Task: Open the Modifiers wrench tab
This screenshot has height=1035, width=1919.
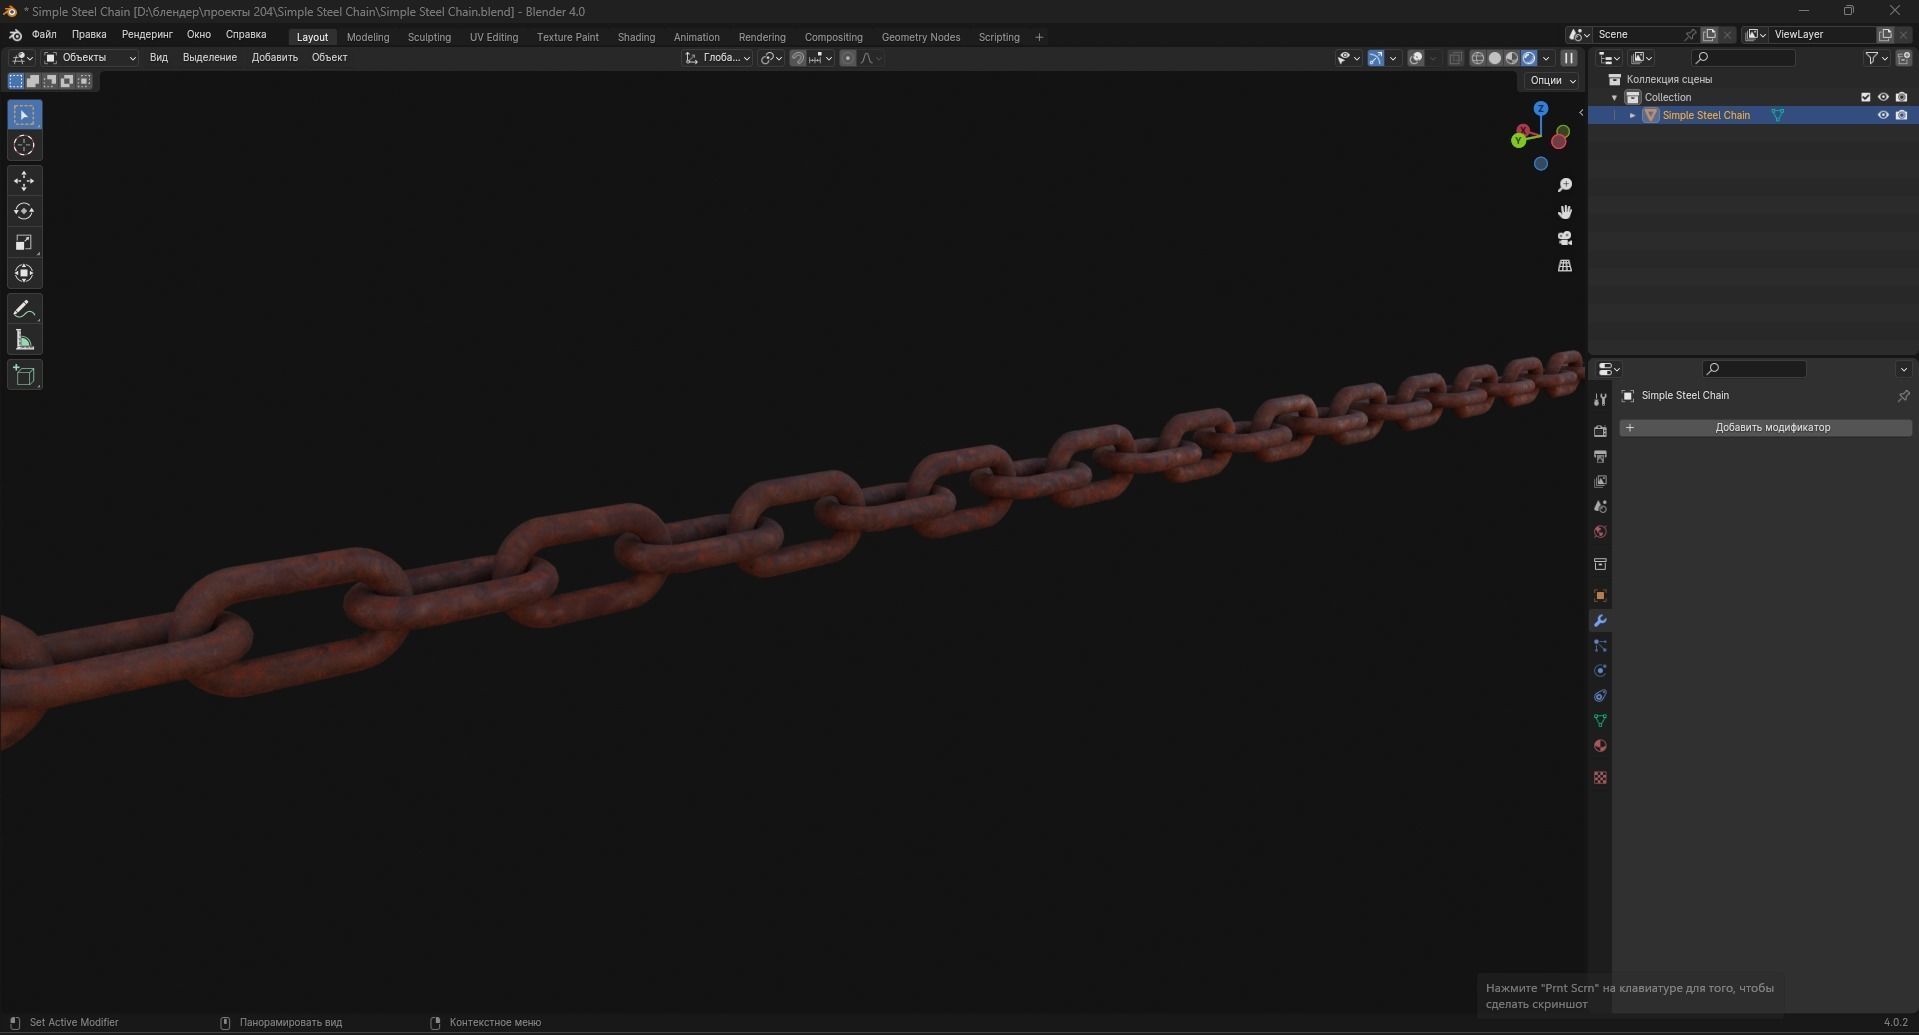Action: [1600, 621]
